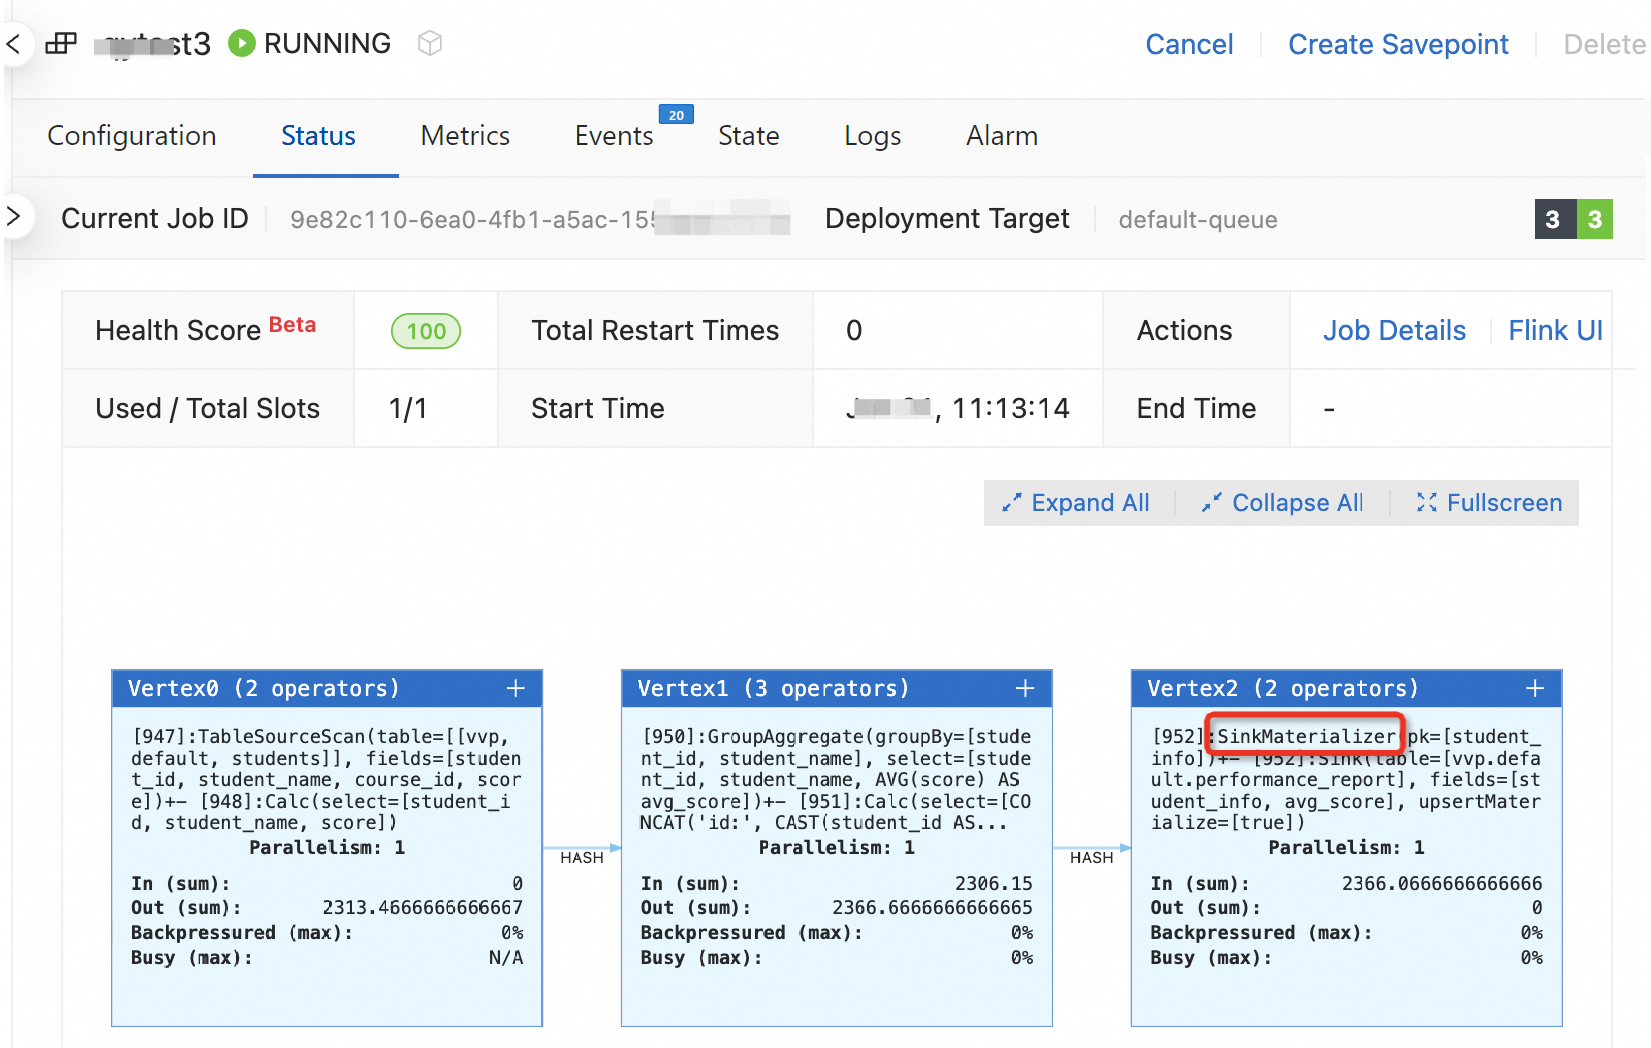Click the deployment type icon beside the name
This screenshot has height=1048, width=1651.
tap(61, 44)
